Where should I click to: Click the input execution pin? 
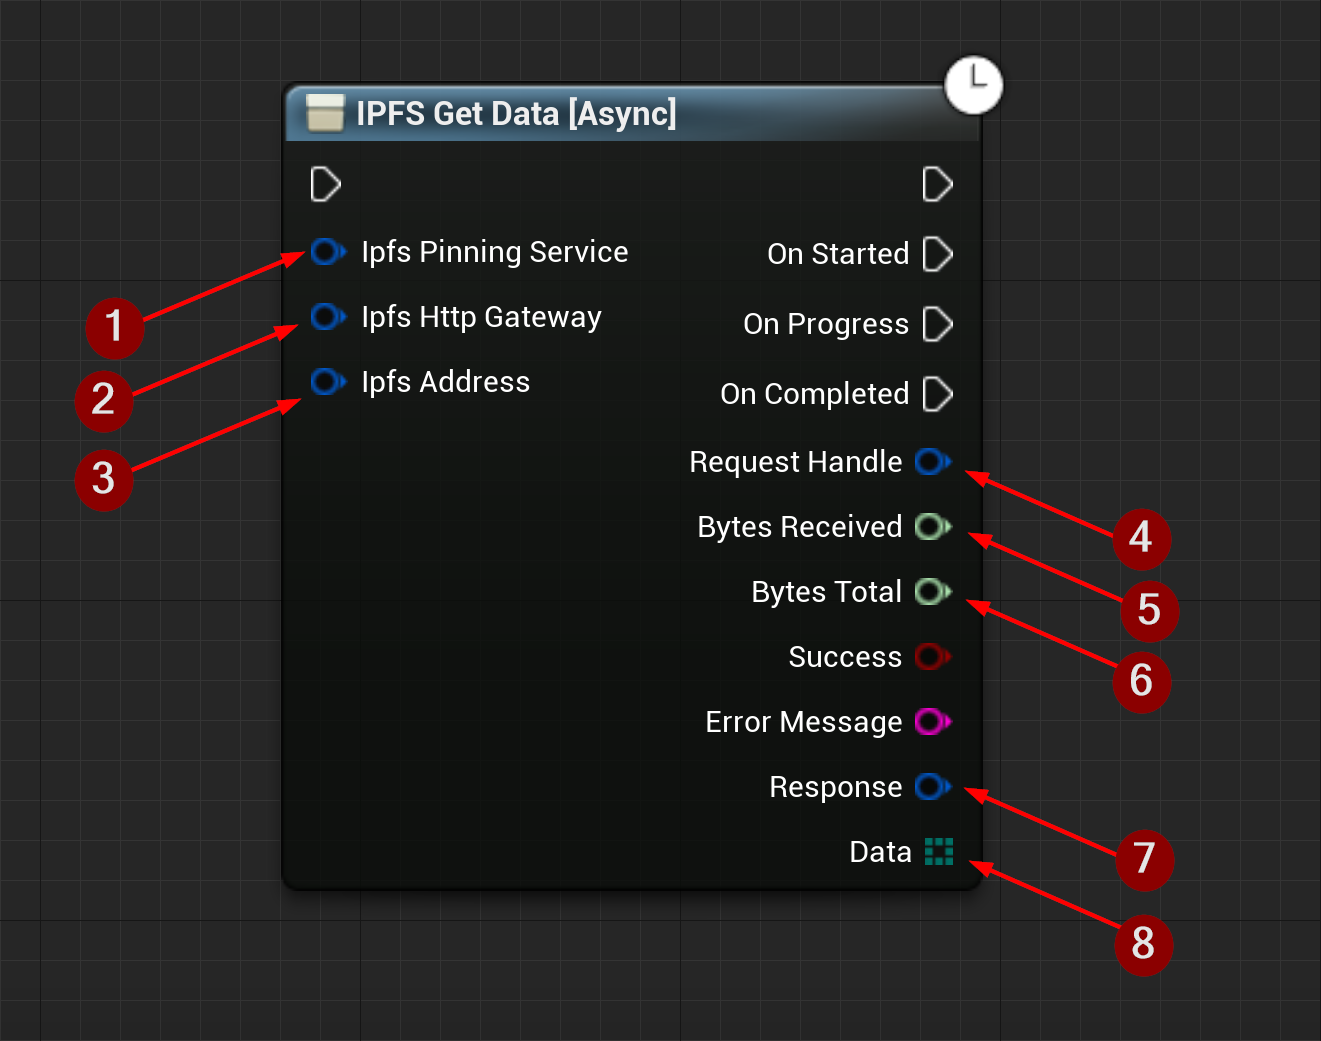coord(326,184)
